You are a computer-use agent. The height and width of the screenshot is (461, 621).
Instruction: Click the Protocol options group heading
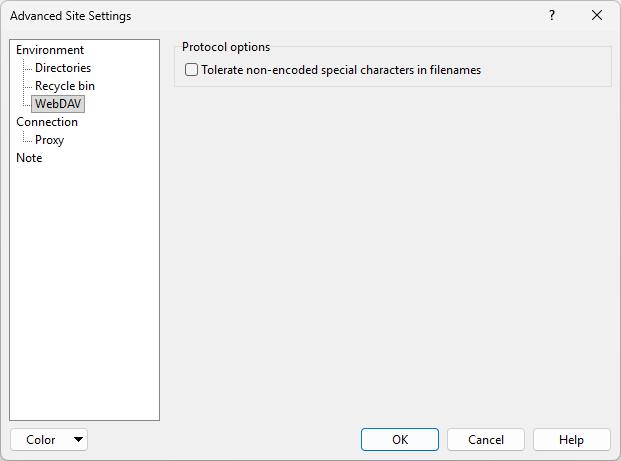click(x=226, y=47)
